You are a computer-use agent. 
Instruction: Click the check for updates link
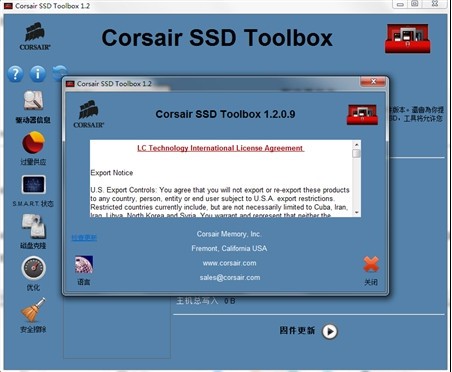tap(84, 237)
